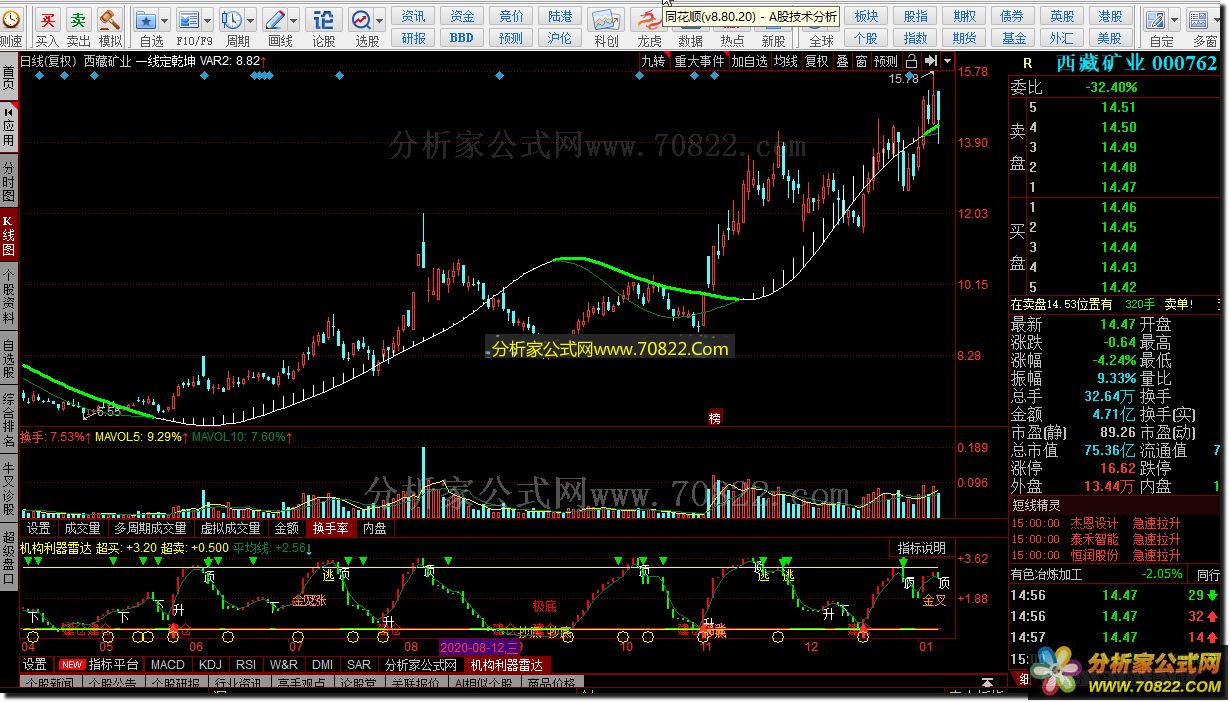Toggle the 九转 indicator
1230x702 pixels.
coord(653,61)
